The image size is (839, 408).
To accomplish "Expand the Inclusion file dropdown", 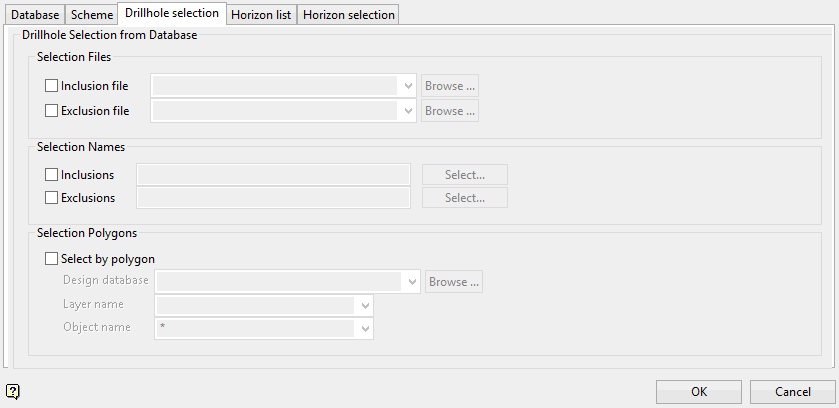I will (x=408, y=86).
